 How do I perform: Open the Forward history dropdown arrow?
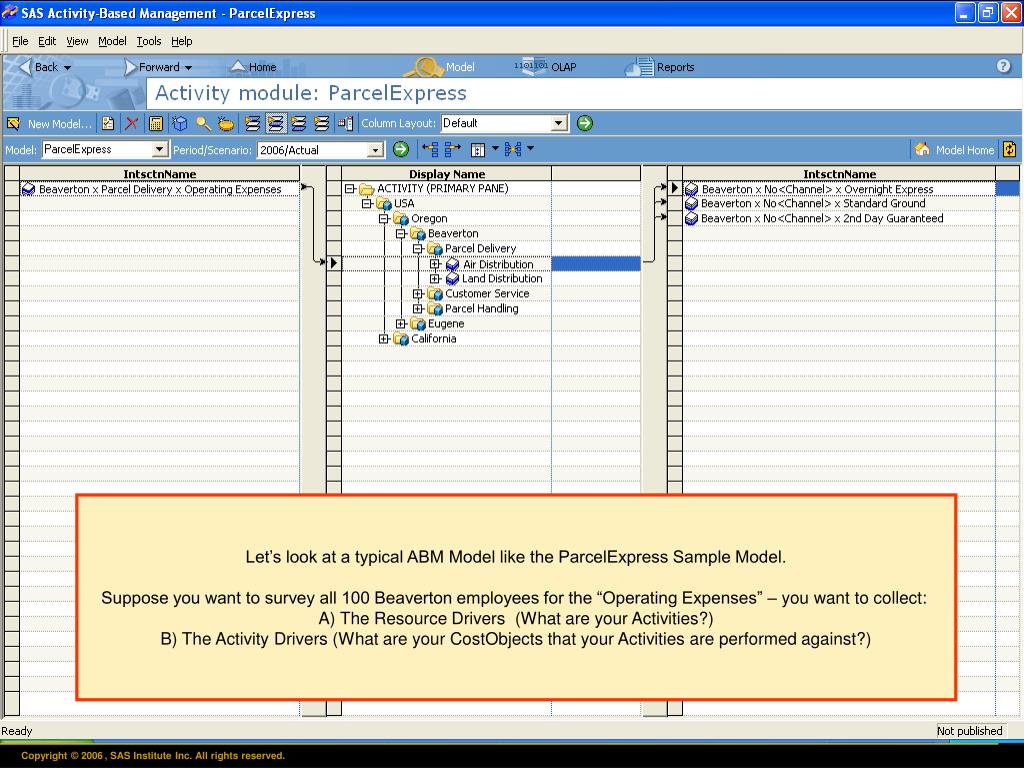[188, 67]
